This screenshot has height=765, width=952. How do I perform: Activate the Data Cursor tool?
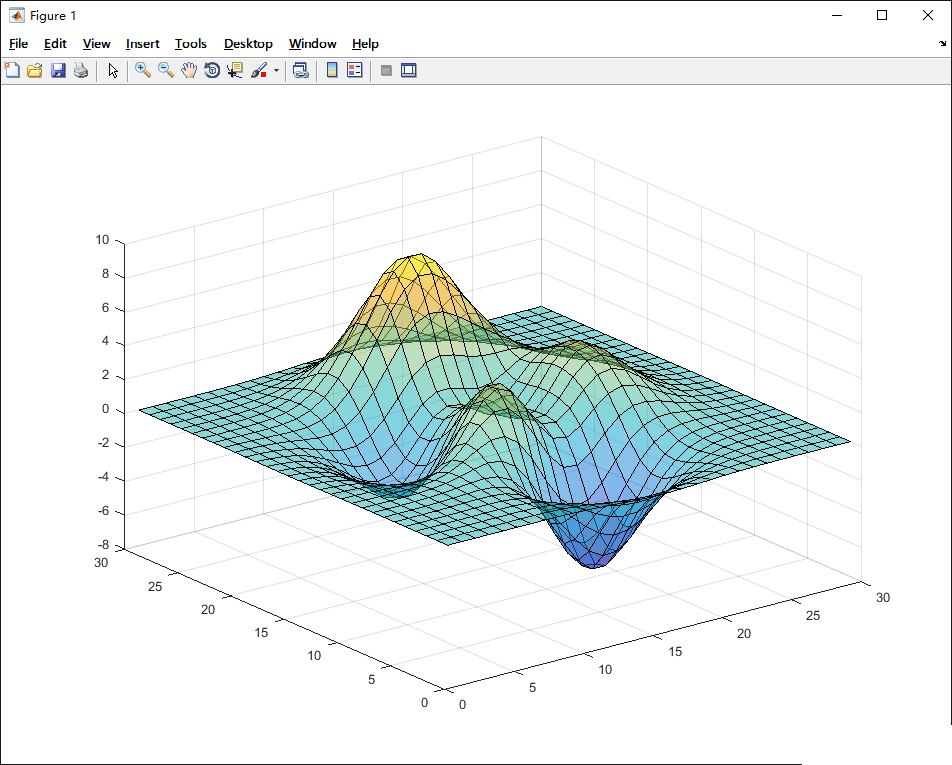pos(233,70)
